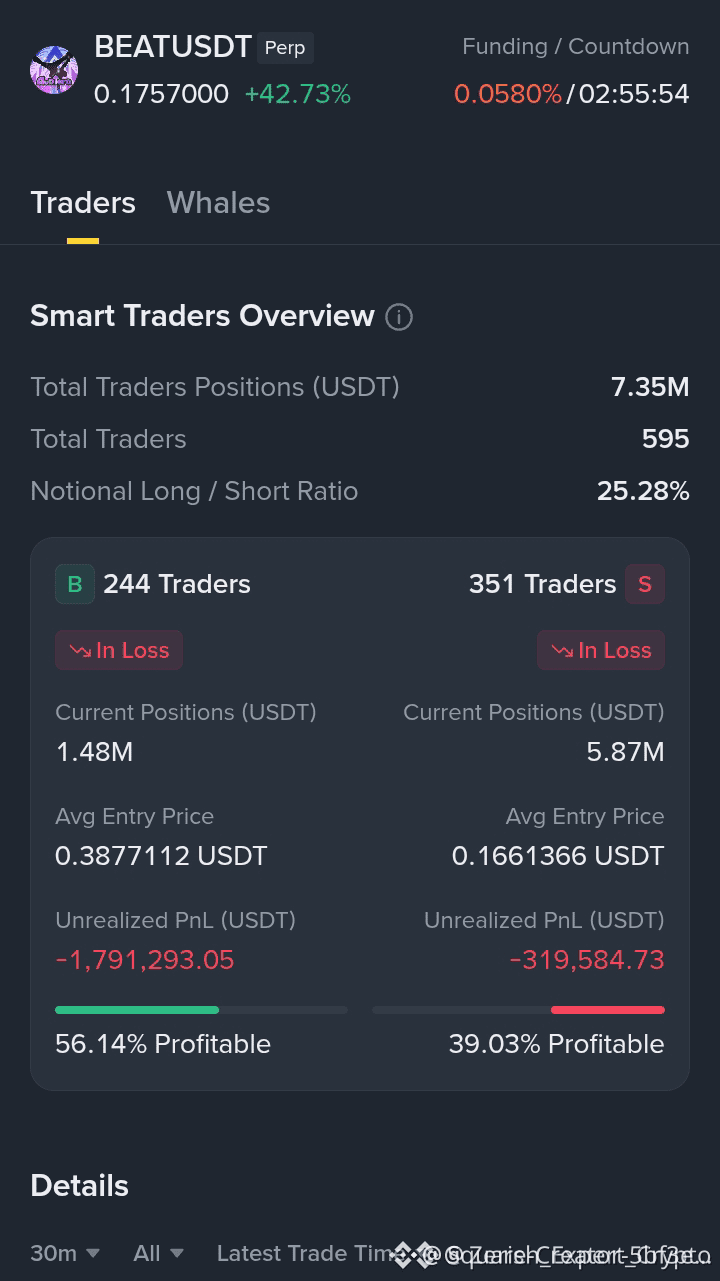Click the In Loss tag under 351 Traders
The height and width of the screenshot is (1281, 720).
pyautogui.click(x=601, y=650)
